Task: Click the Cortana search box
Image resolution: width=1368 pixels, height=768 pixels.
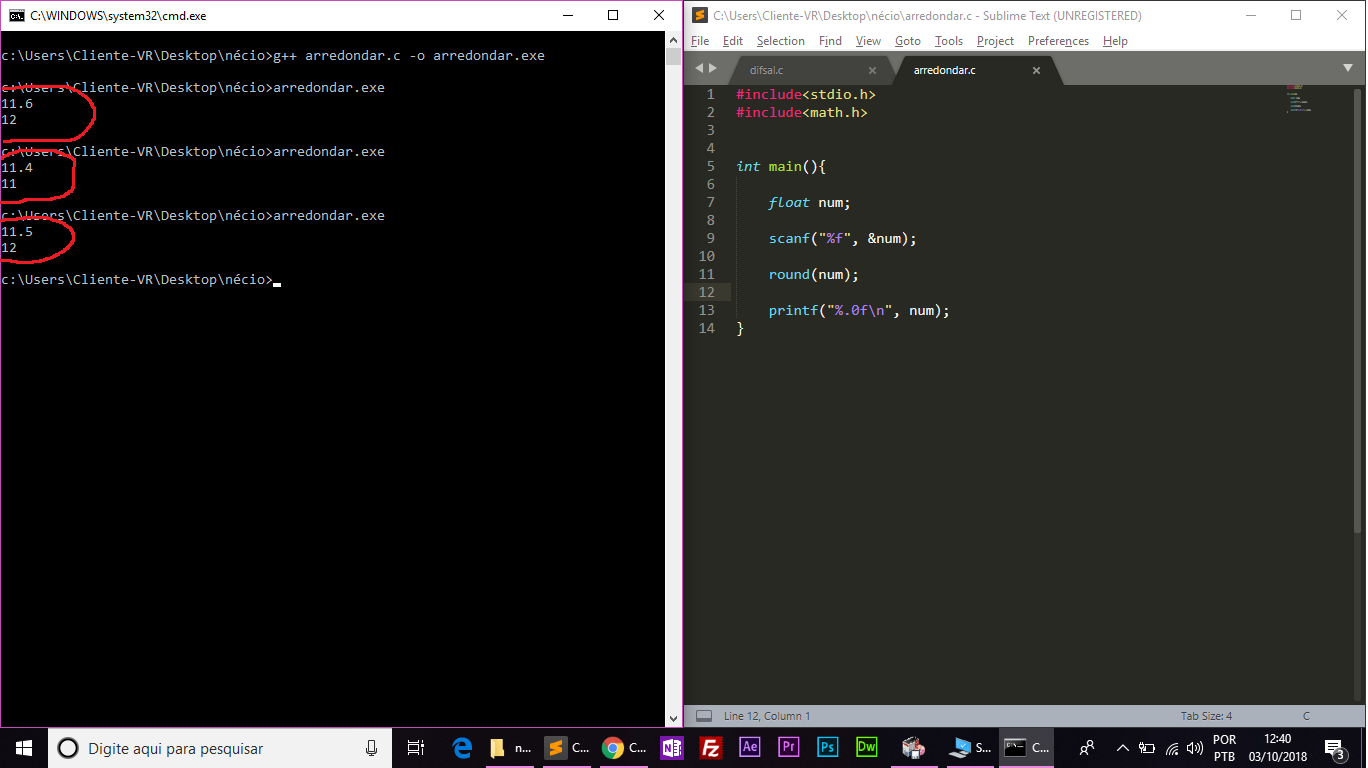Action: point(220,748)
